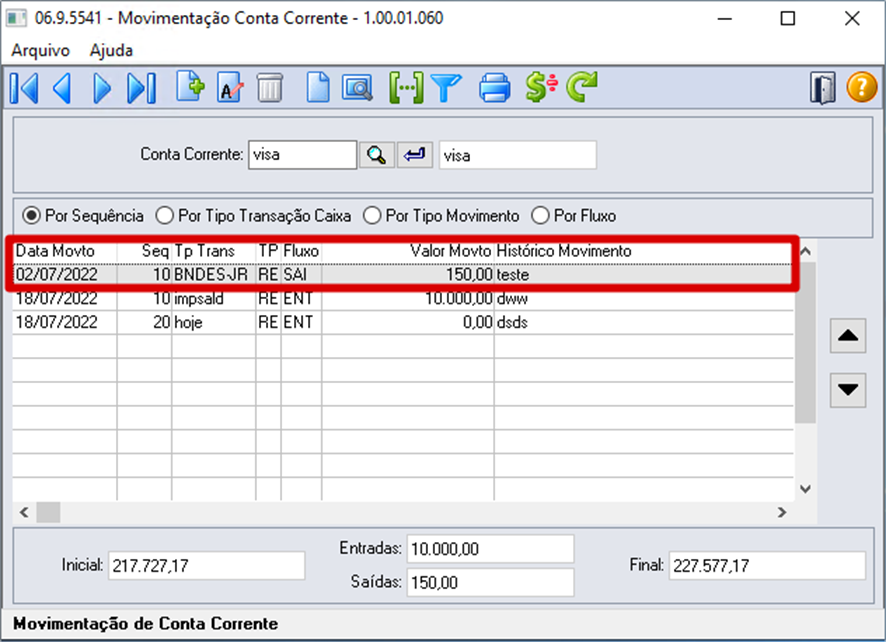Click the vertical scrollbar thumb
Screen dimensions: 886x642
(x=805, y=342)
